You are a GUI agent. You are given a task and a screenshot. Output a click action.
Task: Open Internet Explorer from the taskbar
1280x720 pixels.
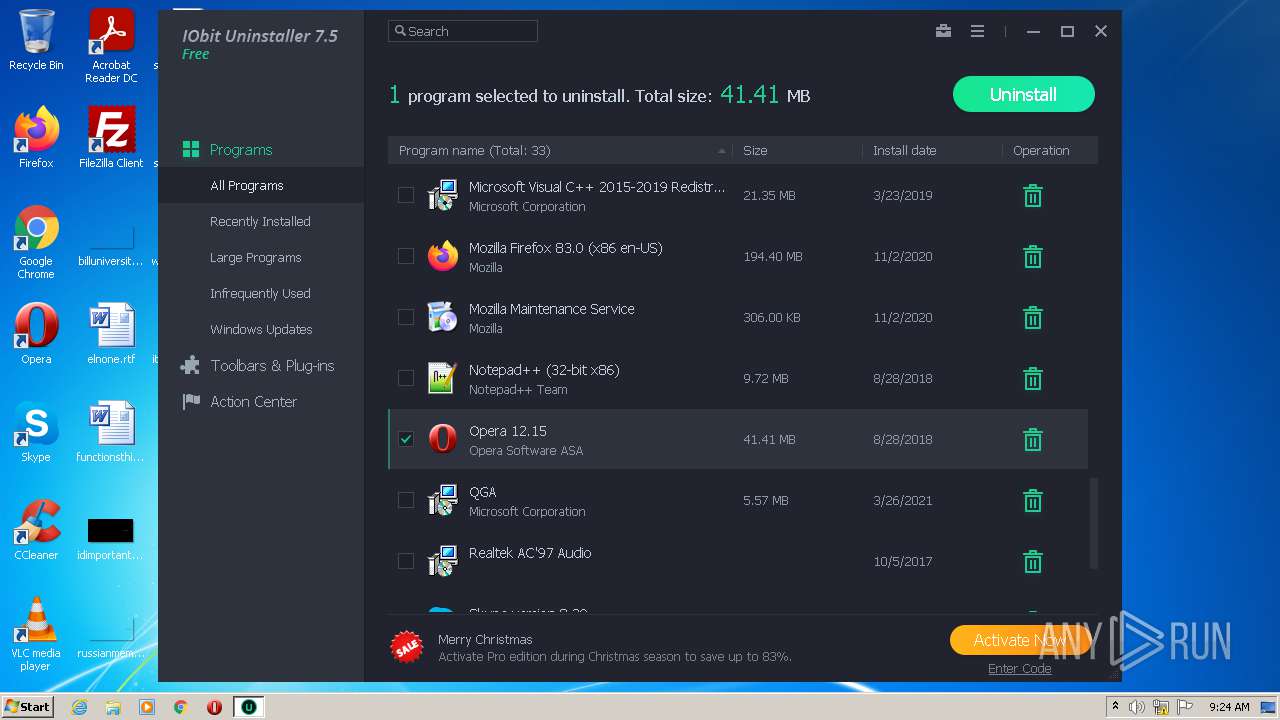coord(79,707)
